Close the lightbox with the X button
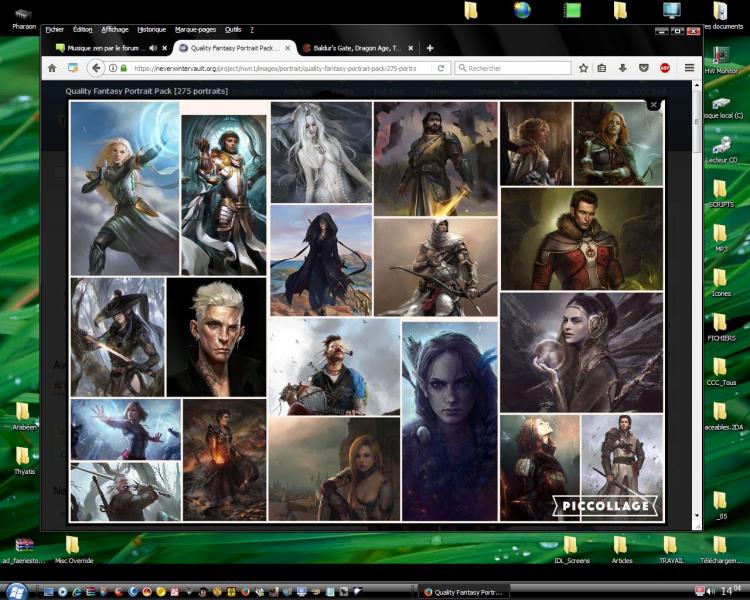The width and height of the screenshot is (750, 600). point(653,105)
